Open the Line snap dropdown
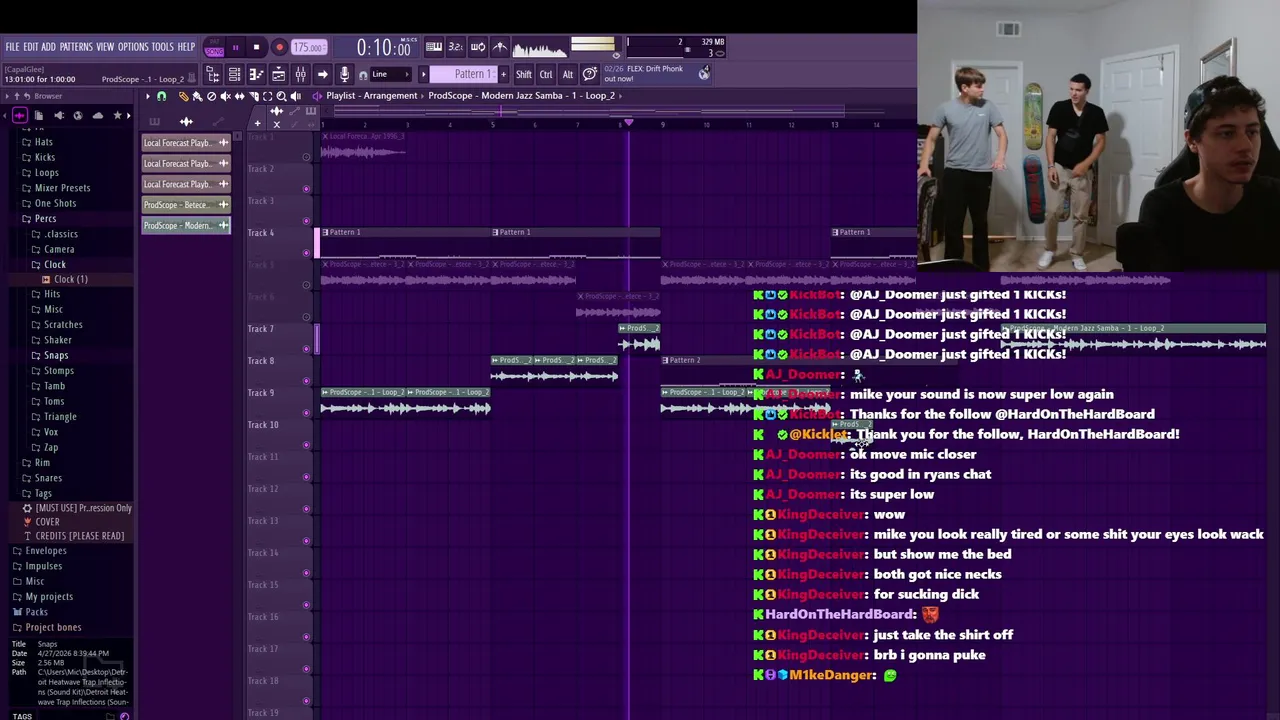 [391, 74]
